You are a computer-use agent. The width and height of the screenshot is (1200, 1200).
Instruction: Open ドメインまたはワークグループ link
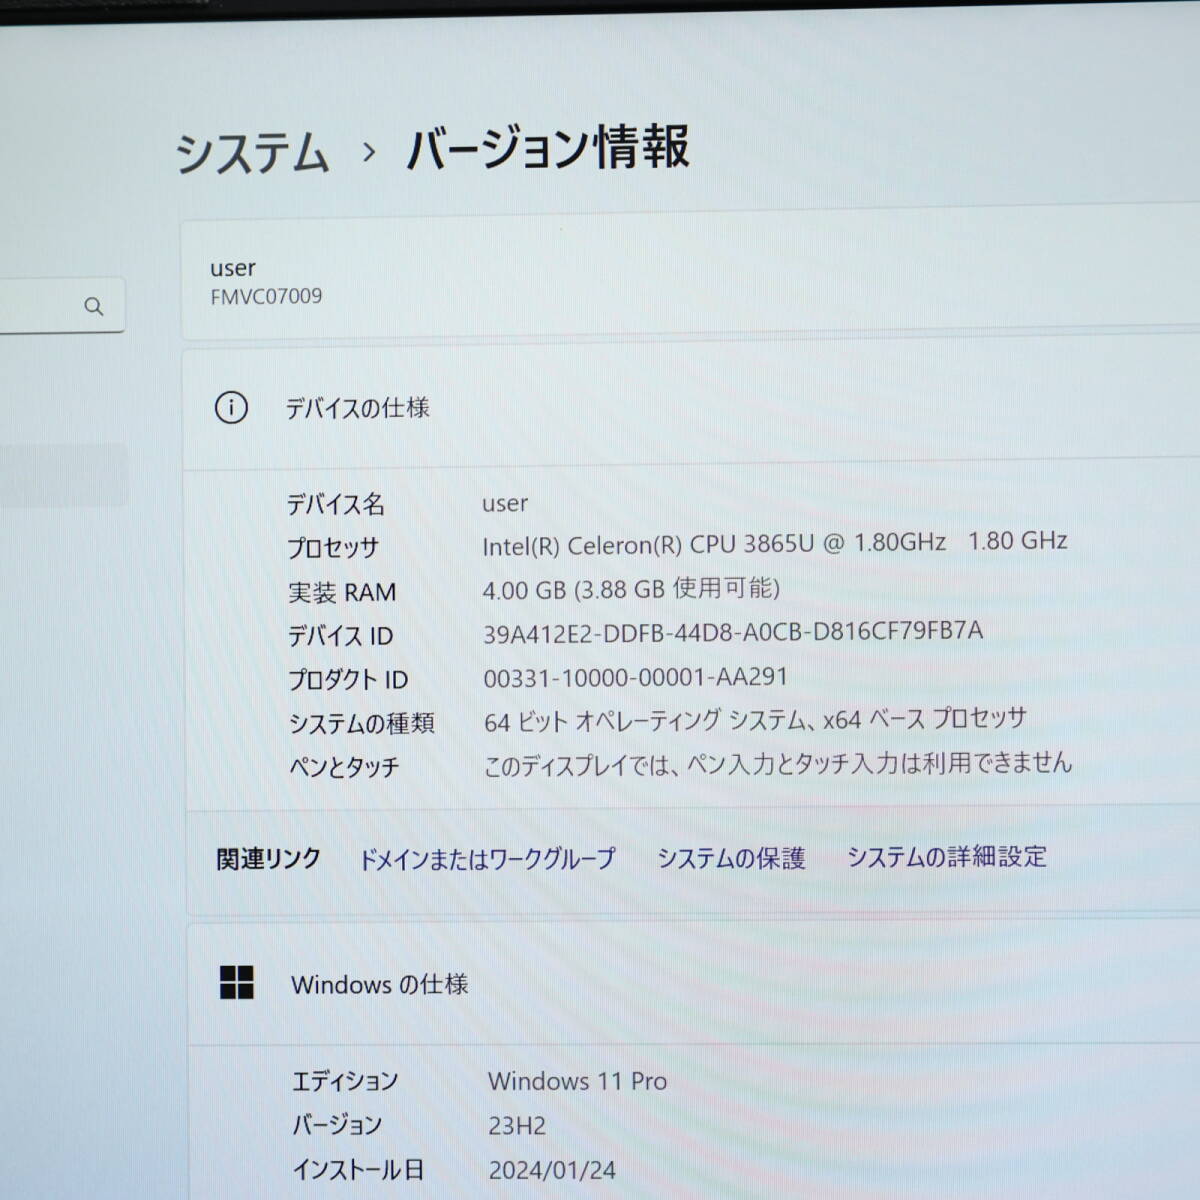pos(487,859)
